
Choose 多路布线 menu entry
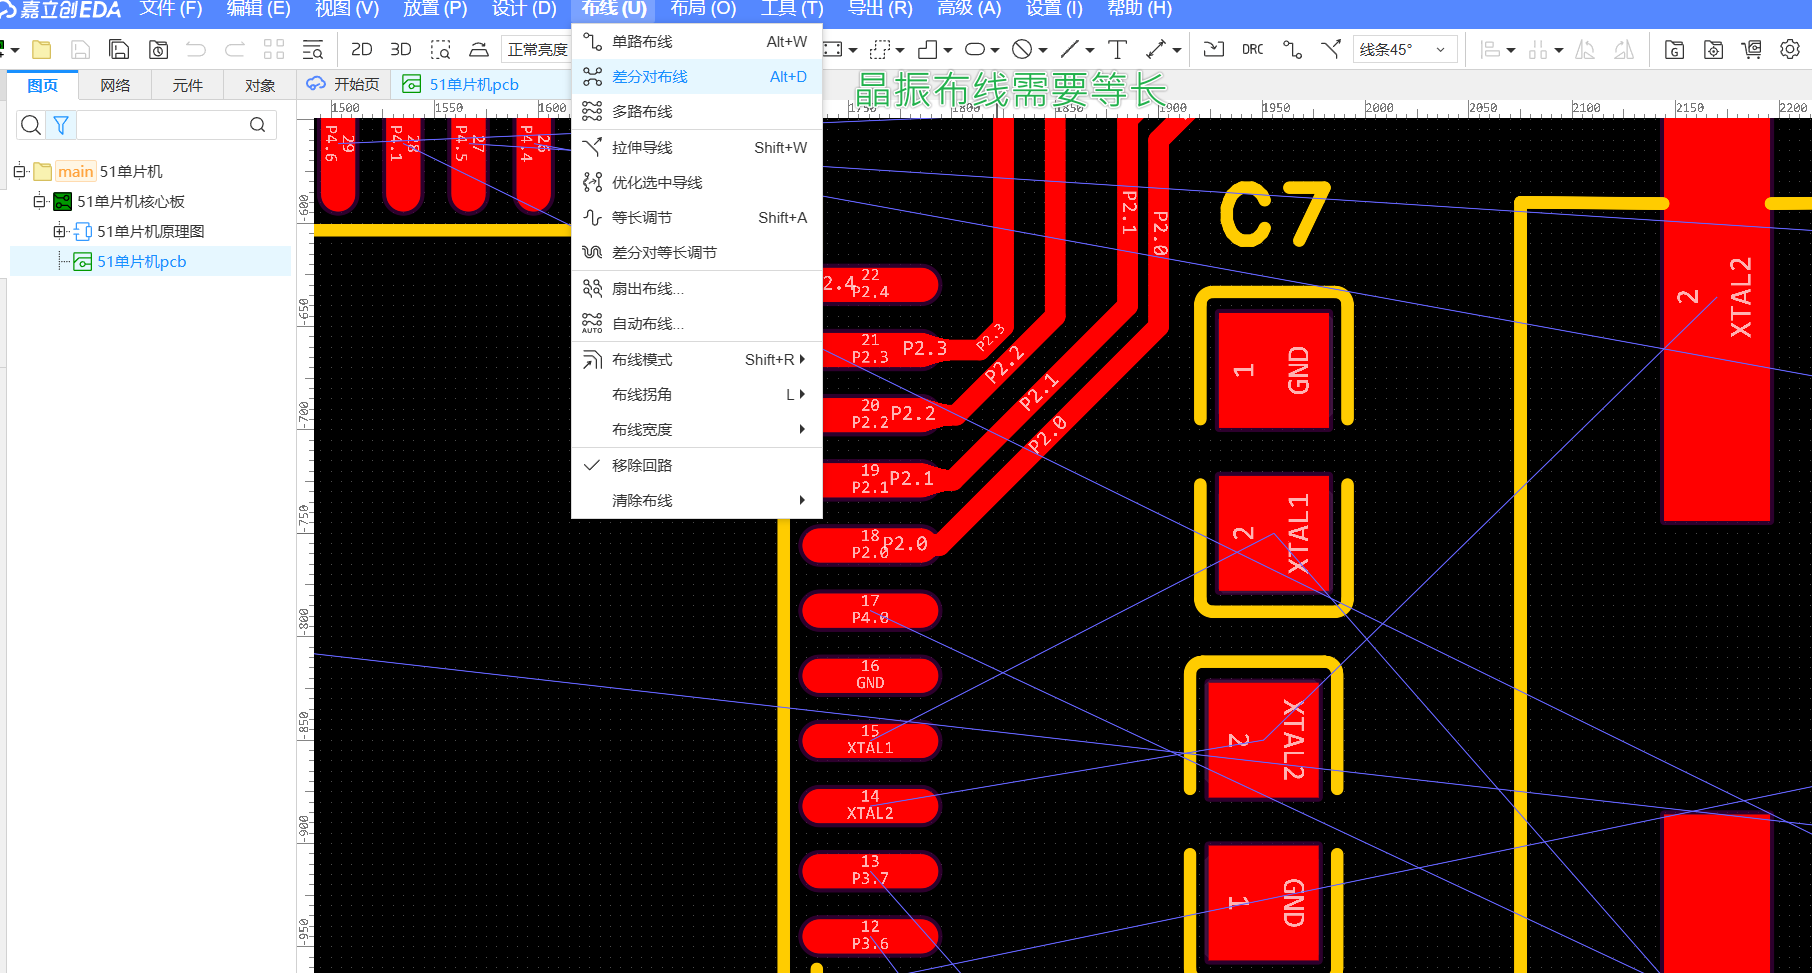click(x=697, y=112)
